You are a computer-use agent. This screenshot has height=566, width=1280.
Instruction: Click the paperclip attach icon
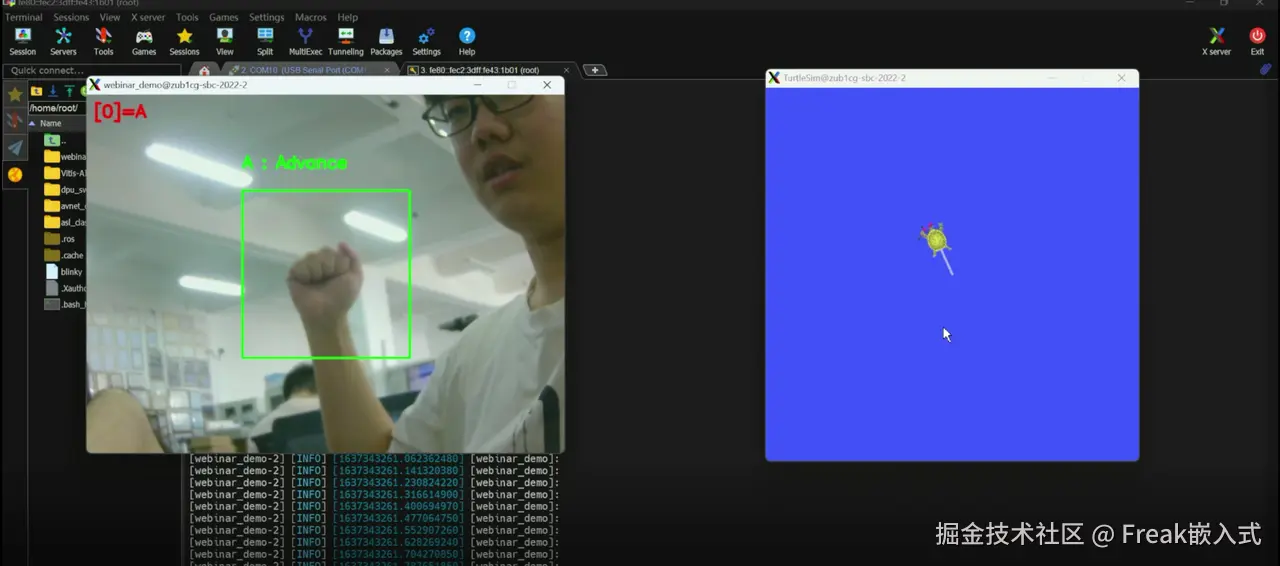point(1265,69)
